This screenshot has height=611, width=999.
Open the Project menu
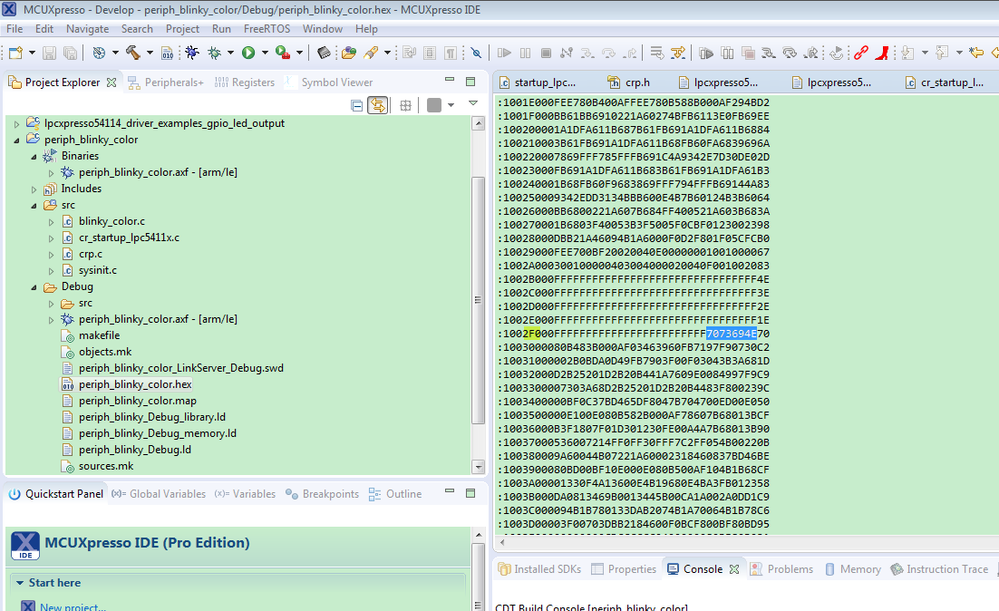(x=182, y=29)
